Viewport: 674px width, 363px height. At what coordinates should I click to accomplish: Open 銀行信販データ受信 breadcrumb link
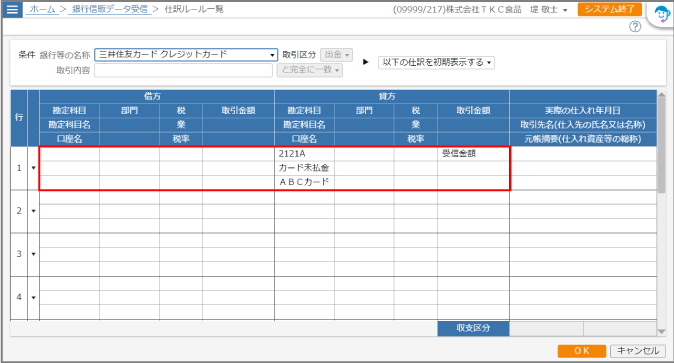click(110, 9)
